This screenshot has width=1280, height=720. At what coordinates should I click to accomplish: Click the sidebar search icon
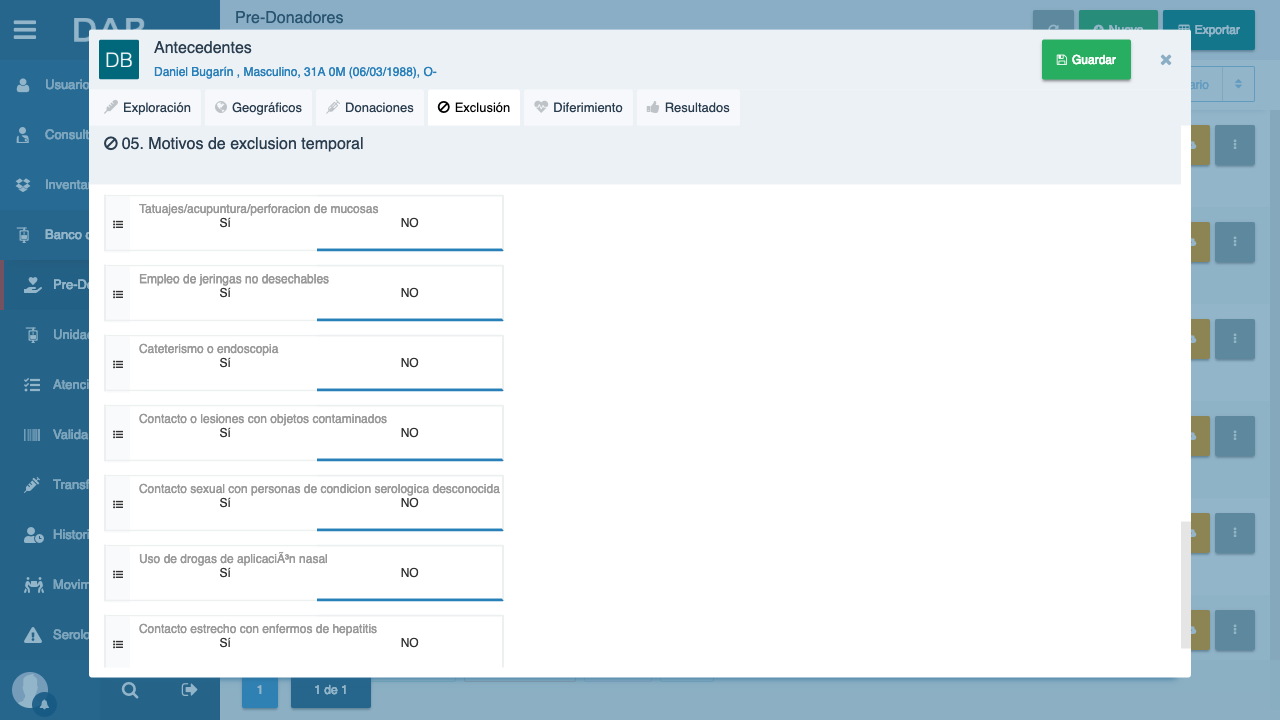click(x=130, y=690)
